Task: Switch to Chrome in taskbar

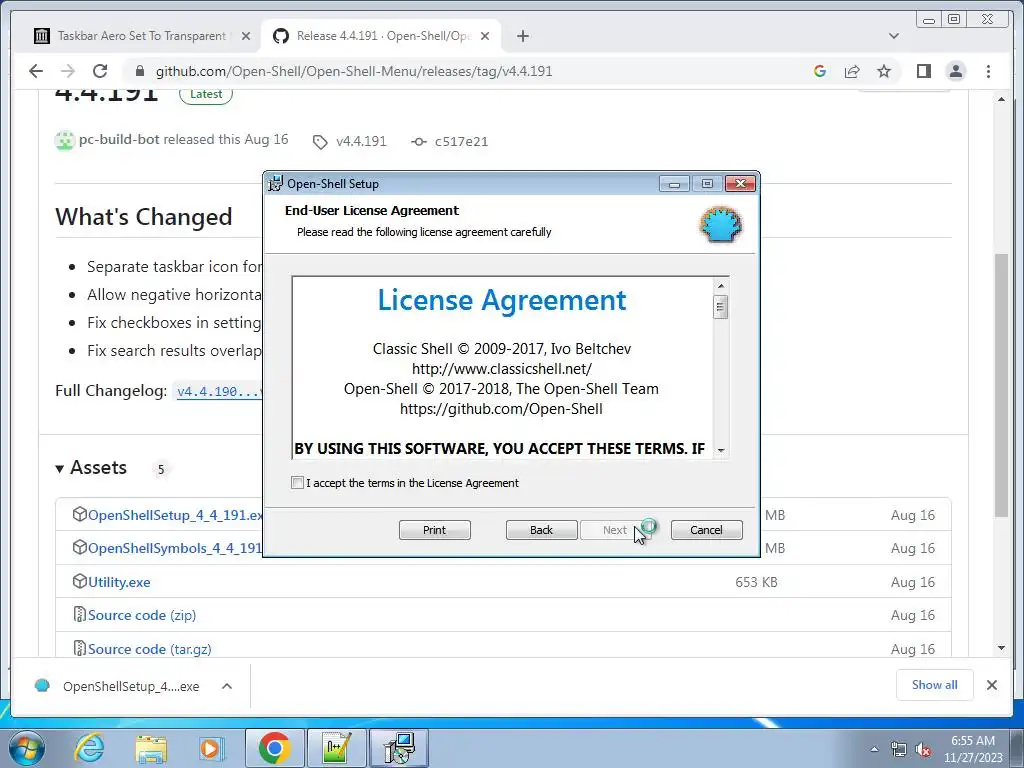Action: 274,748
